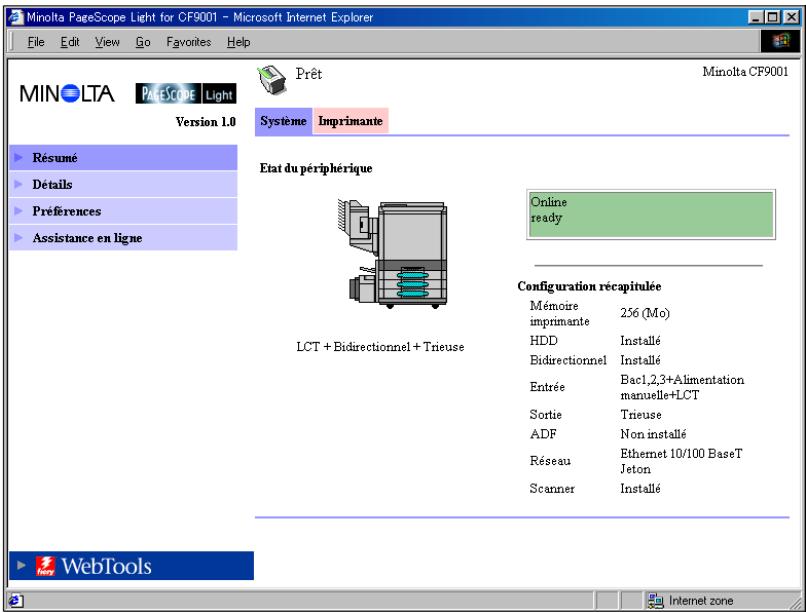Open the View menu

point(107,42)
